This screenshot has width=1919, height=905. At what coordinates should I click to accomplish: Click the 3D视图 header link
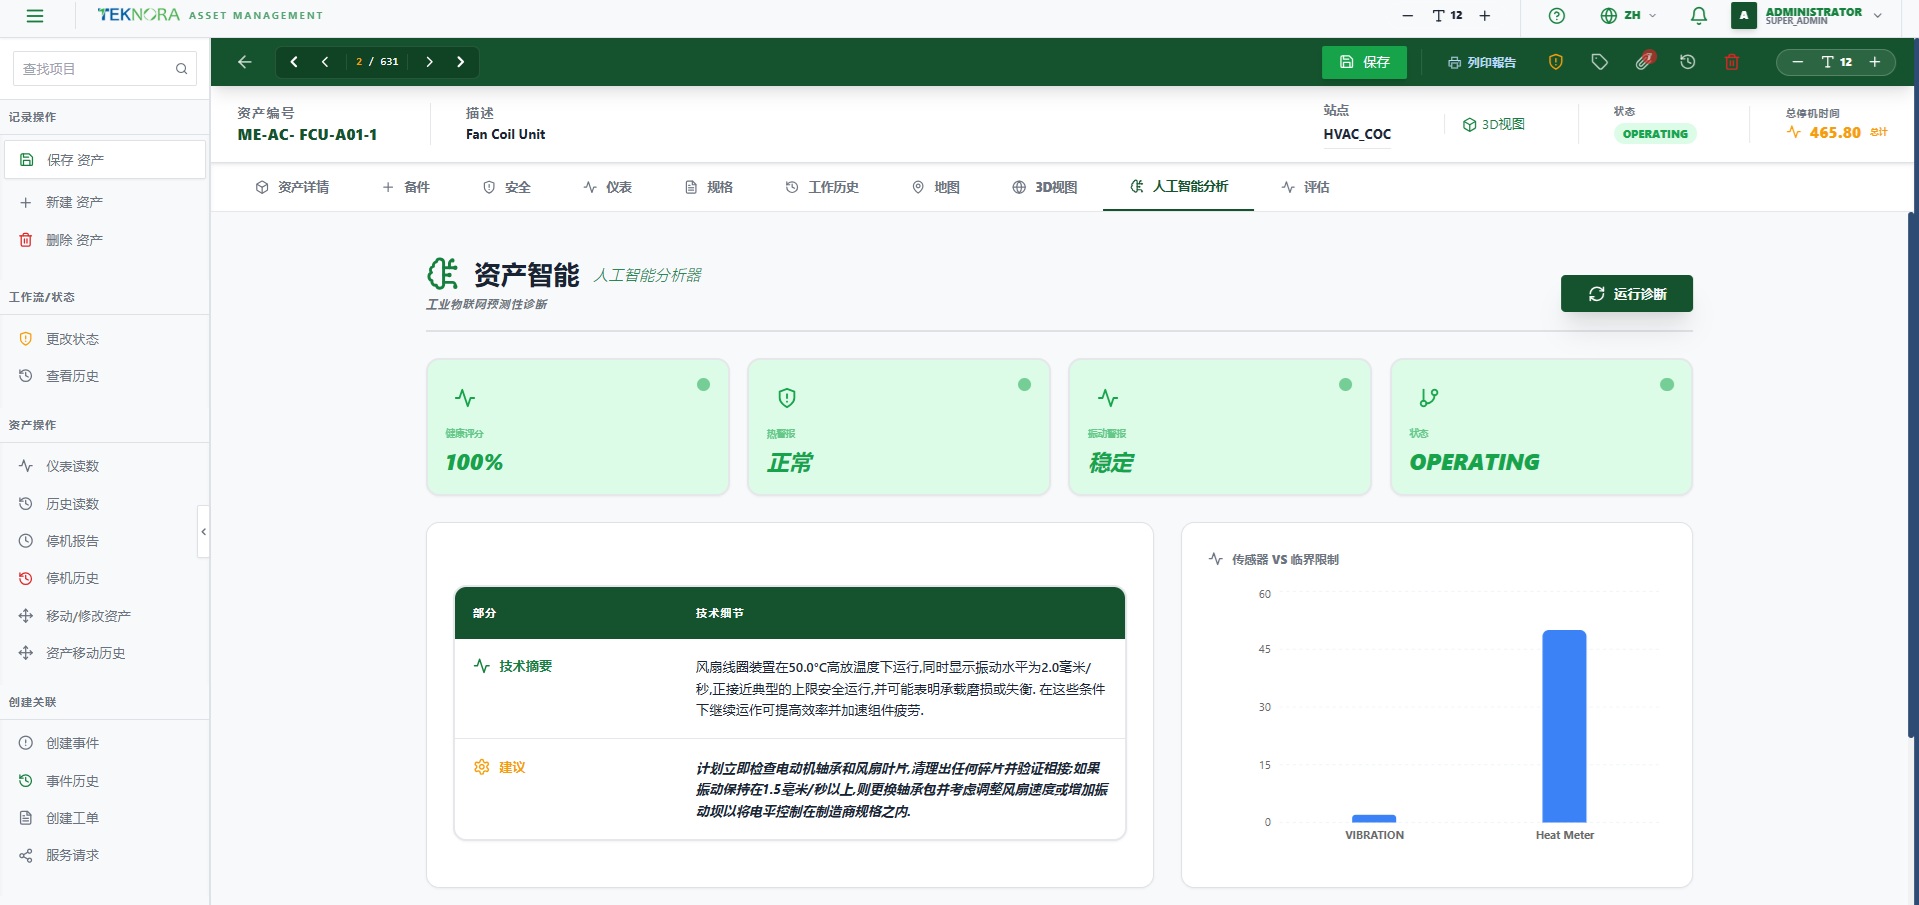[x=1494, y=125]
